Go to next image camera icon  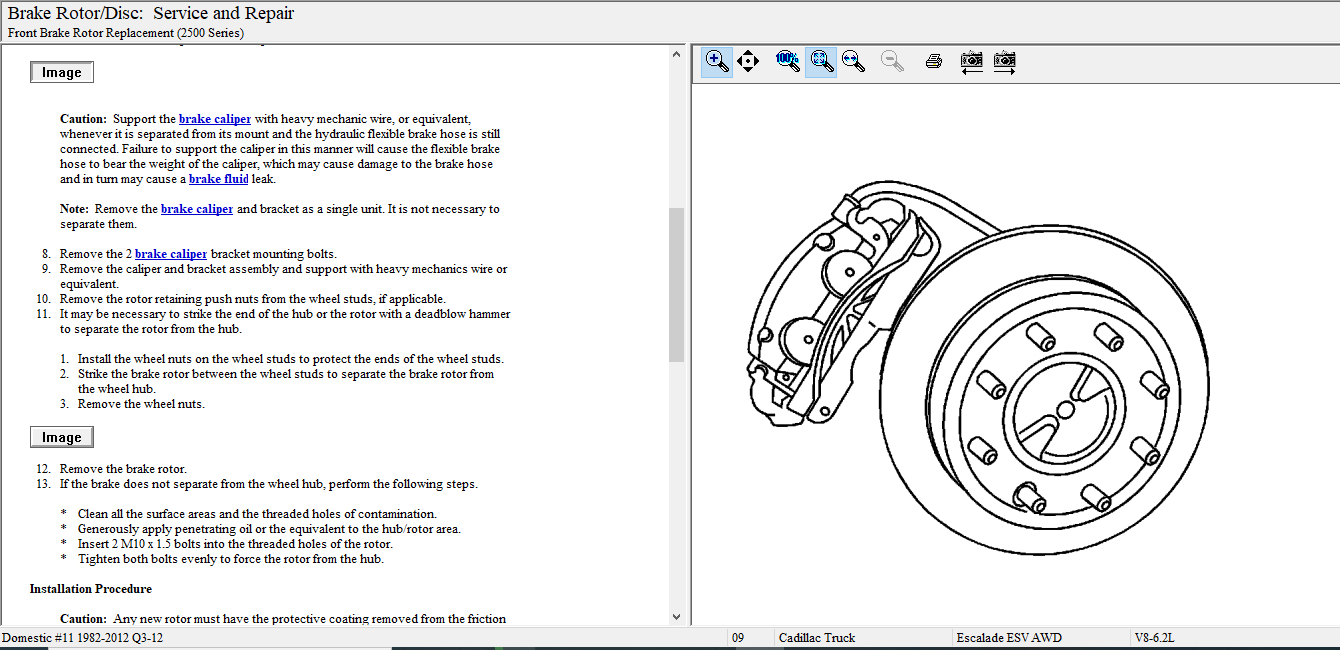pos(1004,61)
